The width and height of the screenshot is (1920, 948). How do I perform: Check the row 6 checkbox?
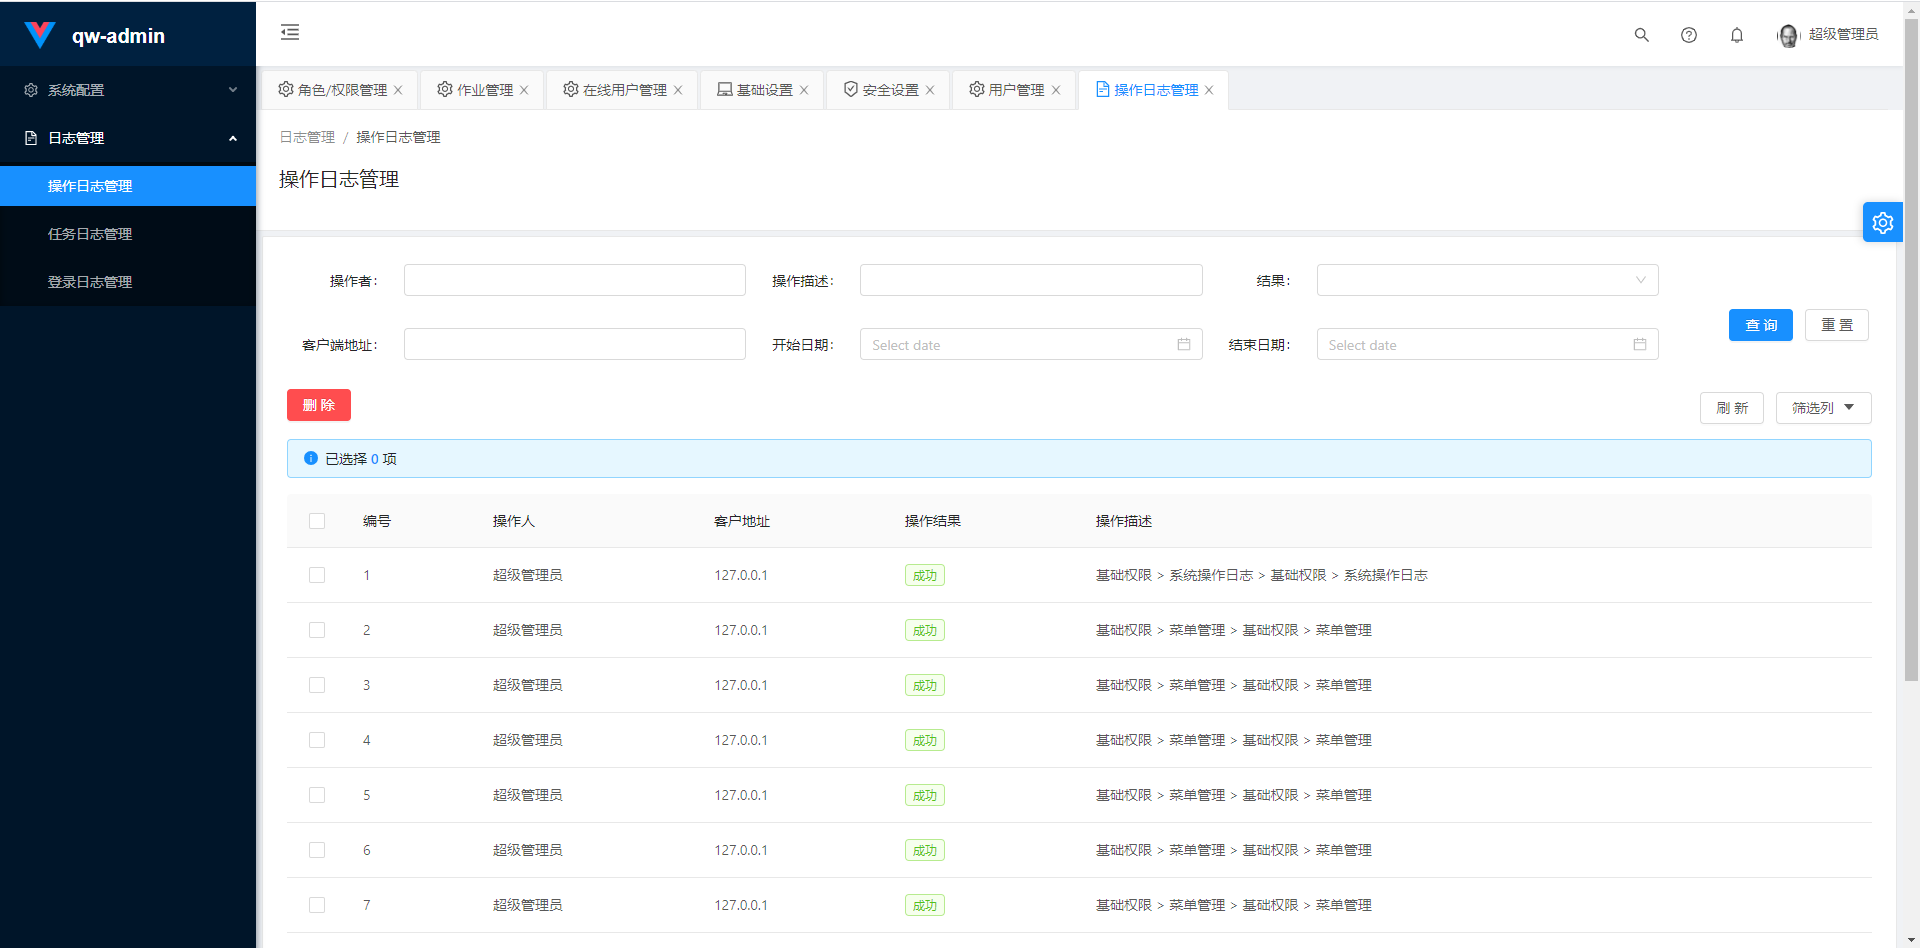tap(317, 850)
